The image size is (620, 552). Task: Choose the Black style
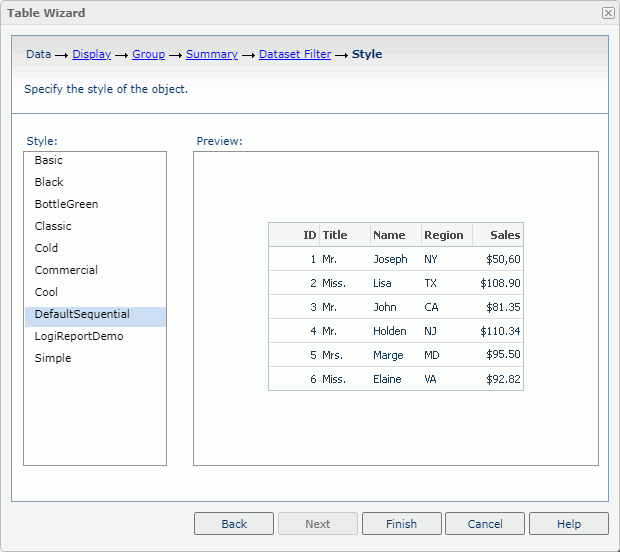click(49, 182)
